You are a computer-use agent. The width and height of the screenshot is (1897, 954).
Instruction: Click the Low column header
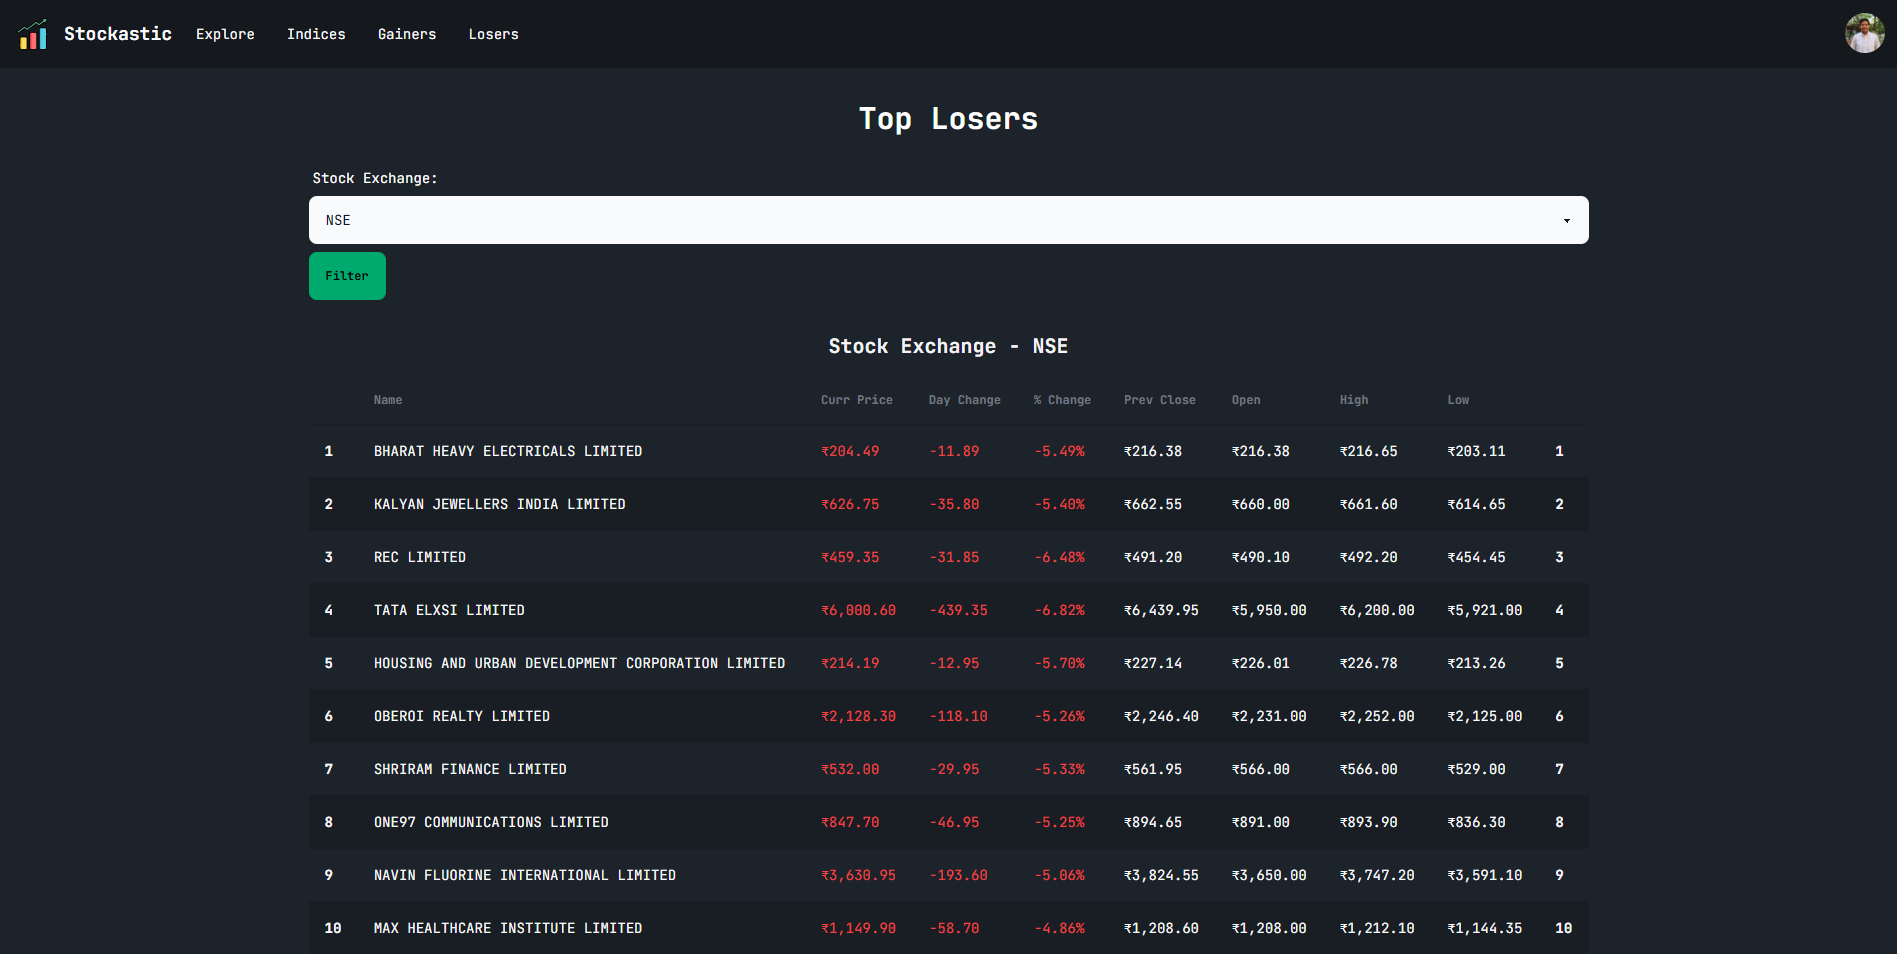click(x=1459, y=400)
